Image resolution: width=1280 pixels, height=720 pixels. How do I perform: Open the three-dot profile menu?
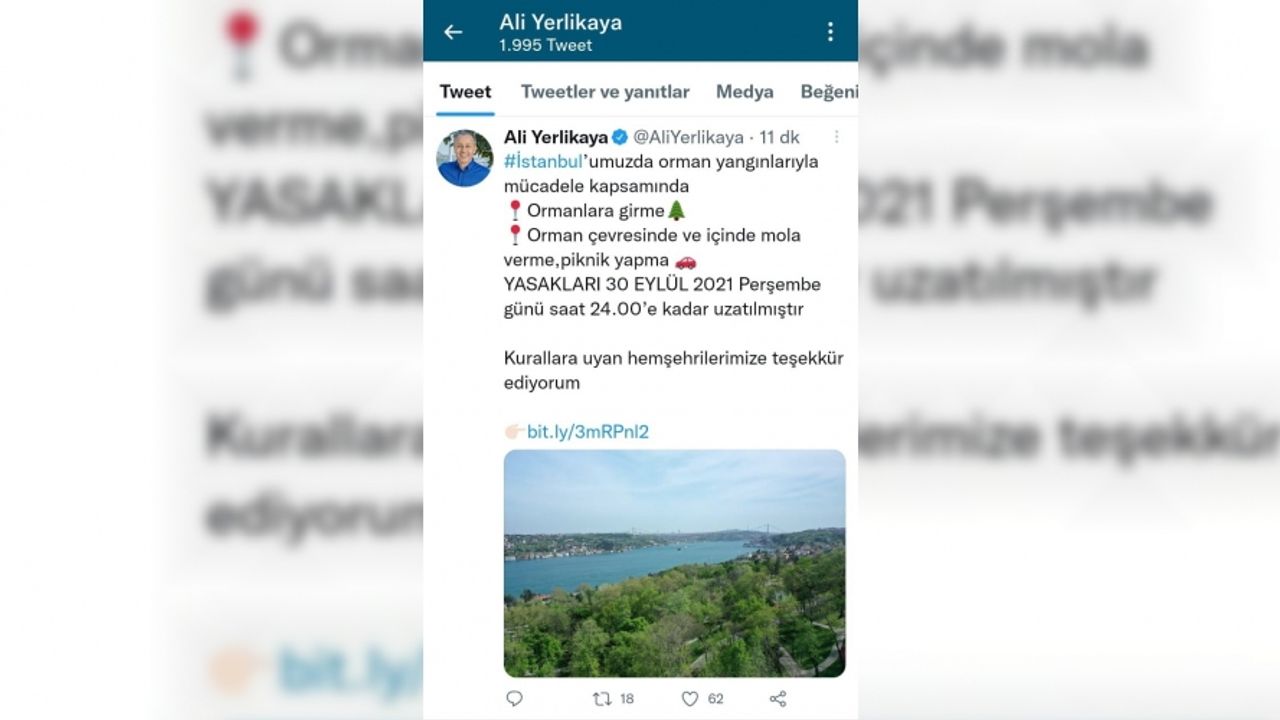pyautogui.click(x=830, y=32)
